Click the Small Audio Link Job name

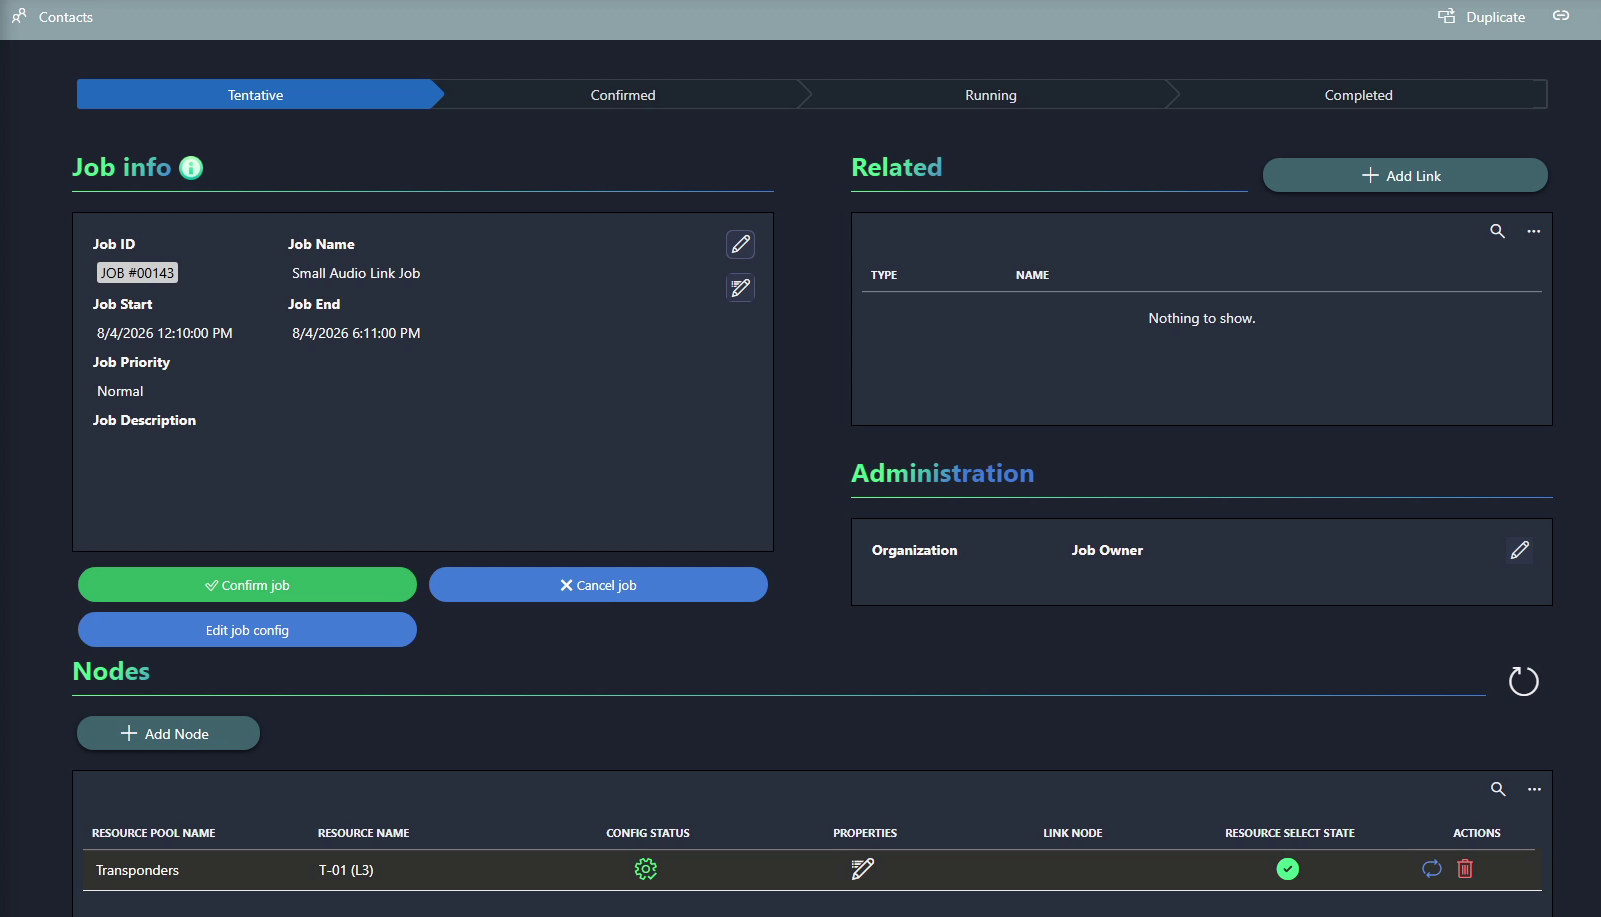356,273
